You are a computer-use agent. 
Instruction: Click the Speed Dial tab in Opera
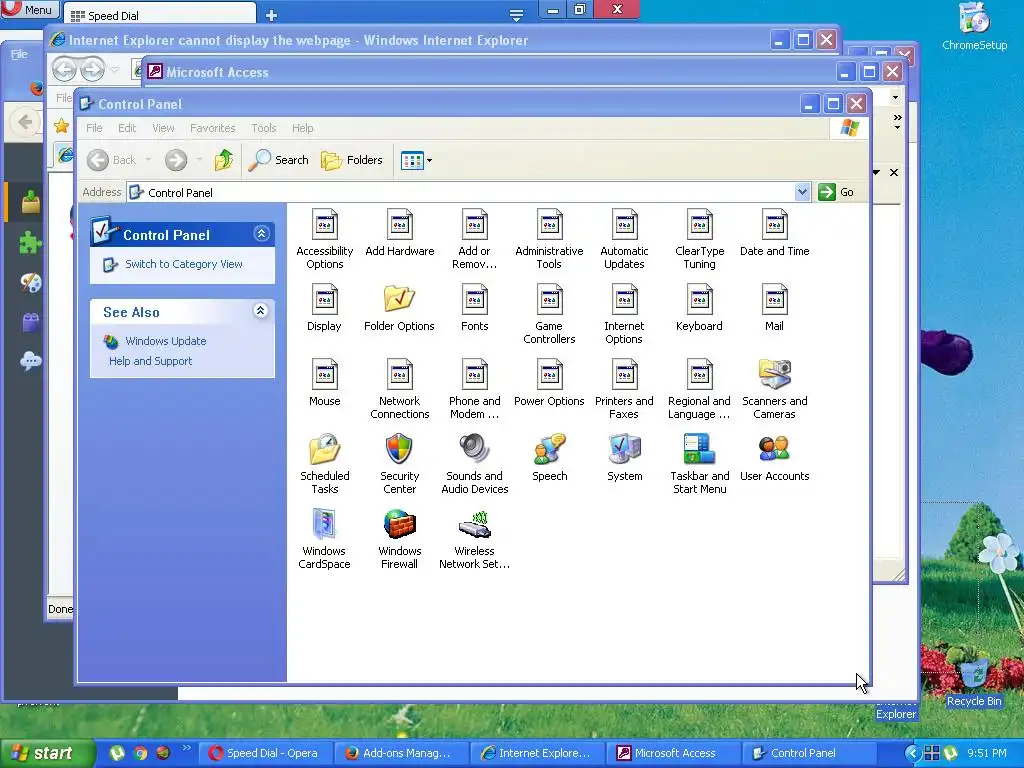[161, 15]
